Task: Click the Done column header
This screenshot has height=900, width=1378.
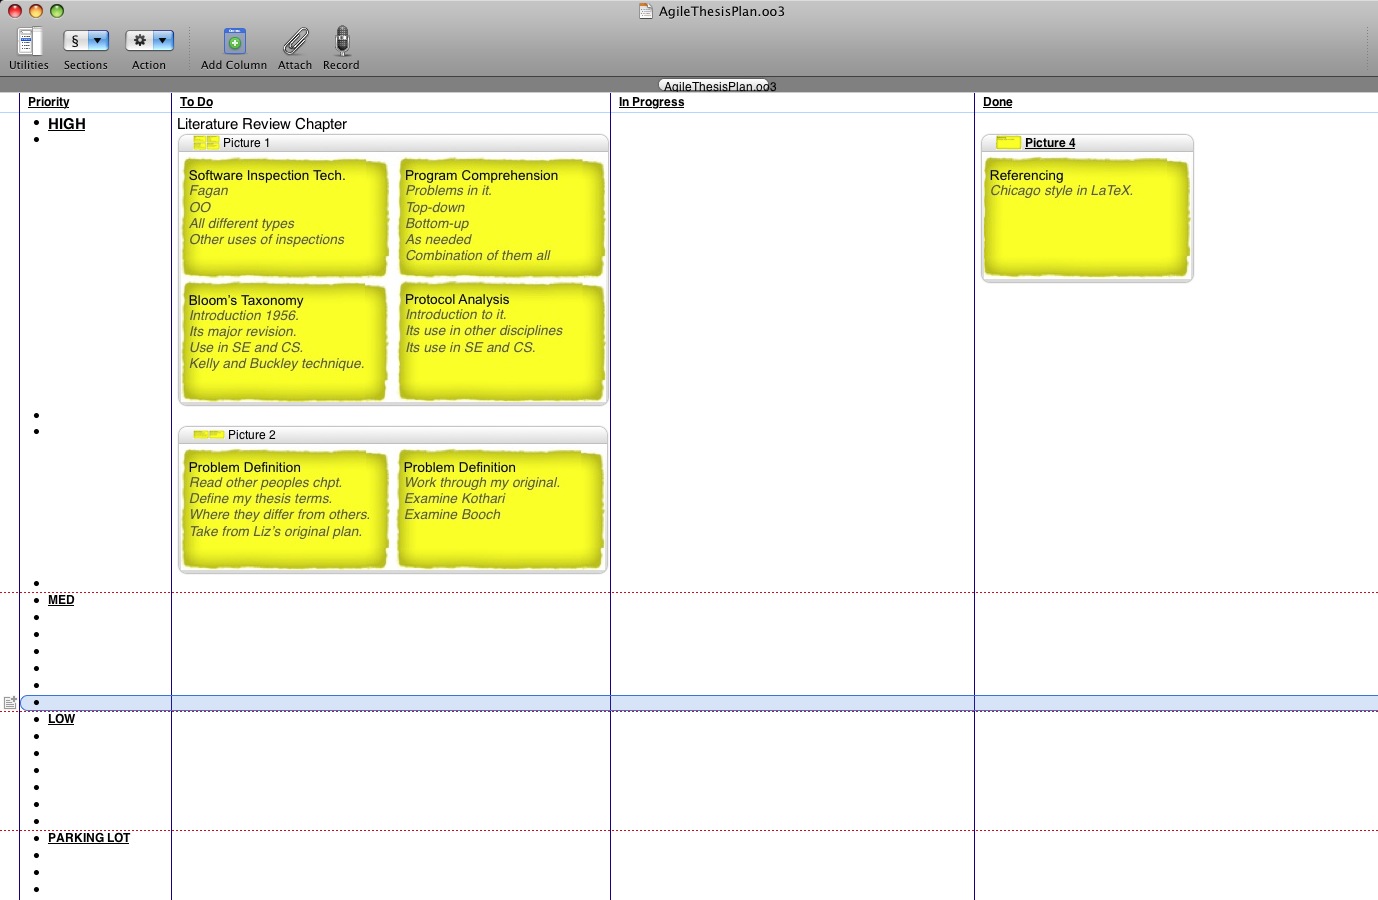Action: tap(997, 102)
